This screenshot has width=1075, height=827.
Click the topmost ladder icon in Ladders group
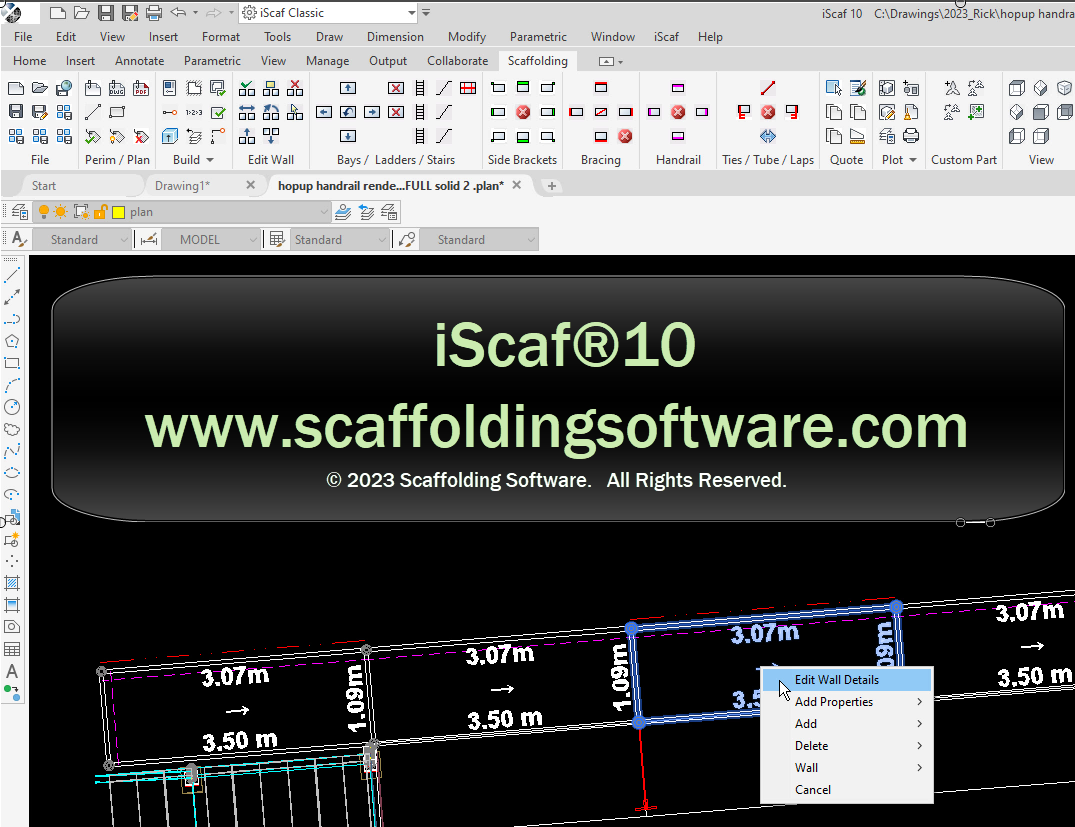click(x=420, y=88)
